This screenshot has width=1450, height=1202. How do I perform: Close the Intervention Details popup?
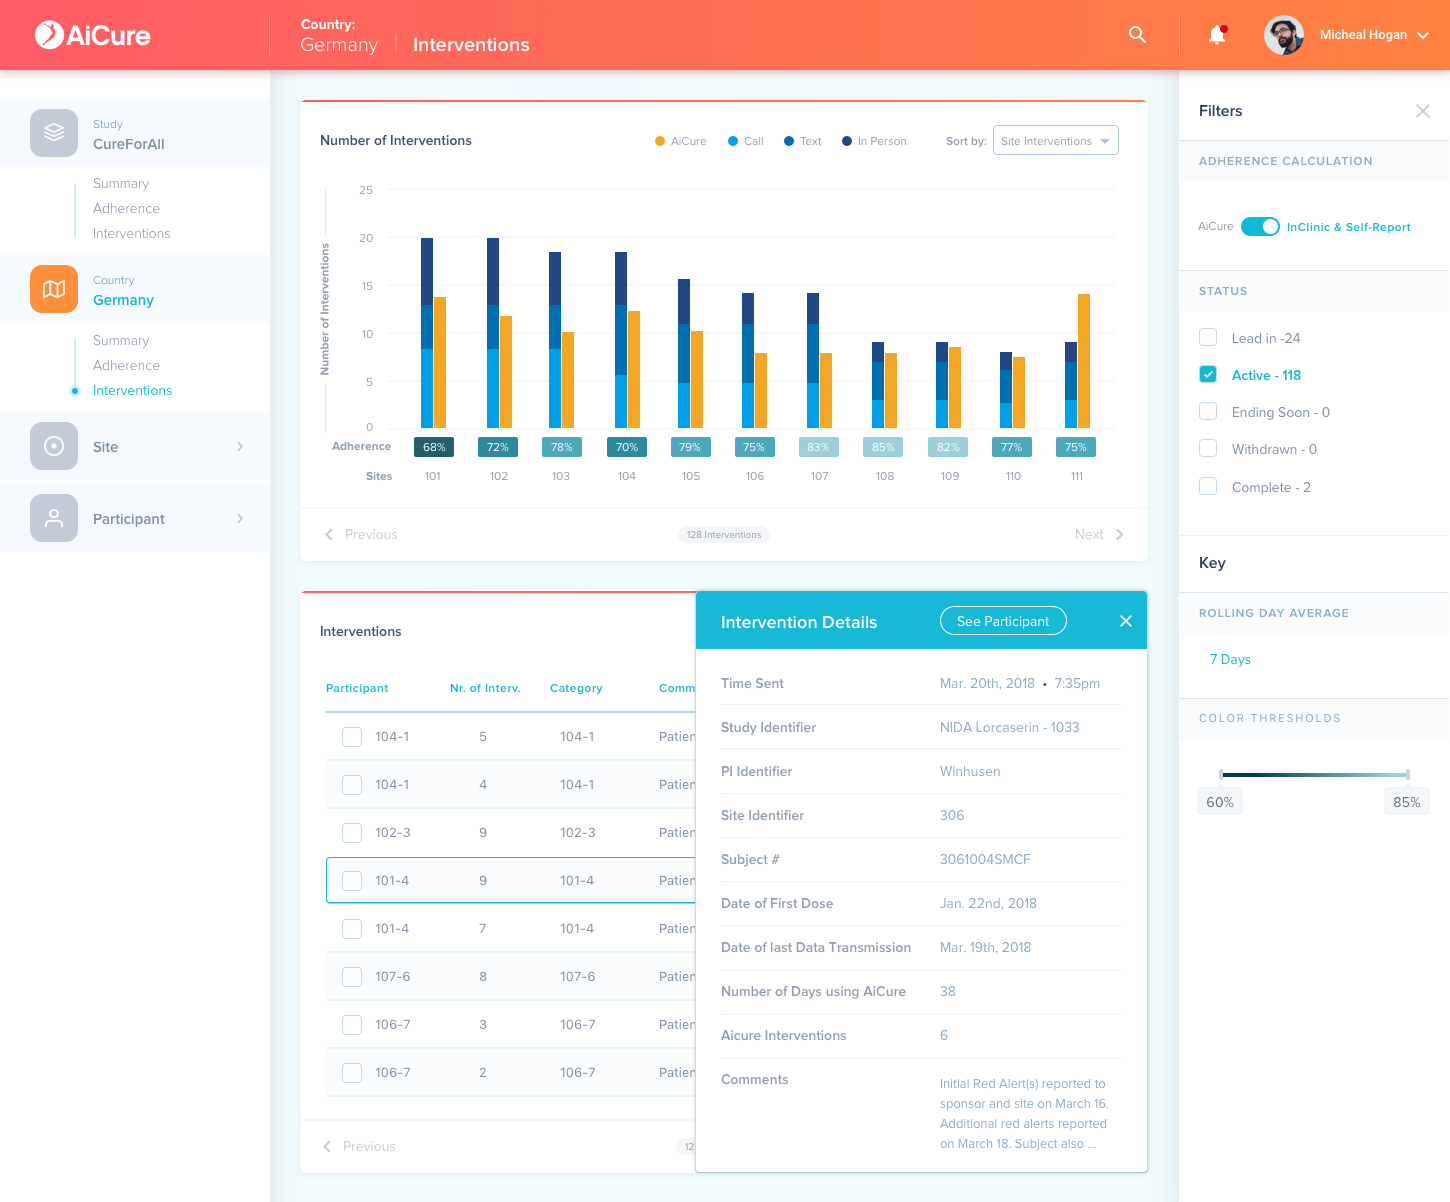[x=1126, y=621]
